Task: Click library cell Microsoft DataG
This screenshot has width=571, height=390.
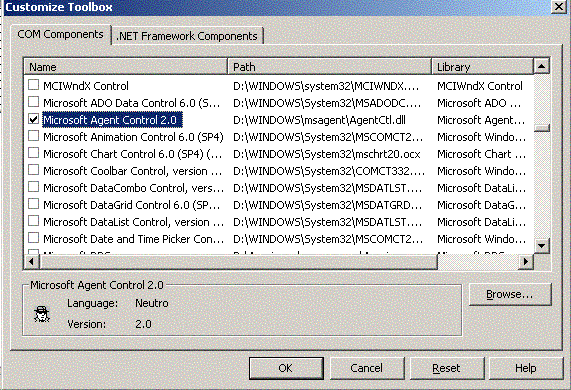Action: coord(481,205)
